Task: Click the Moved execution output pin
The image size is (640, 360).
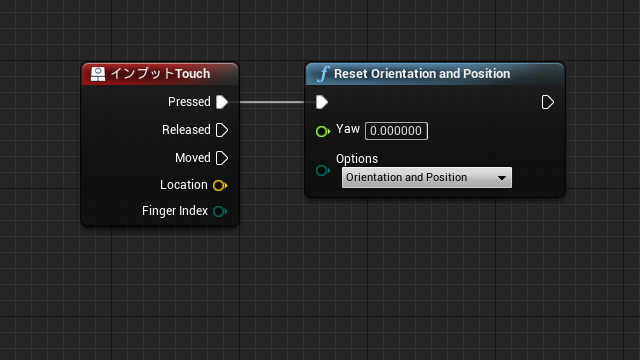Action: (222, 158)
